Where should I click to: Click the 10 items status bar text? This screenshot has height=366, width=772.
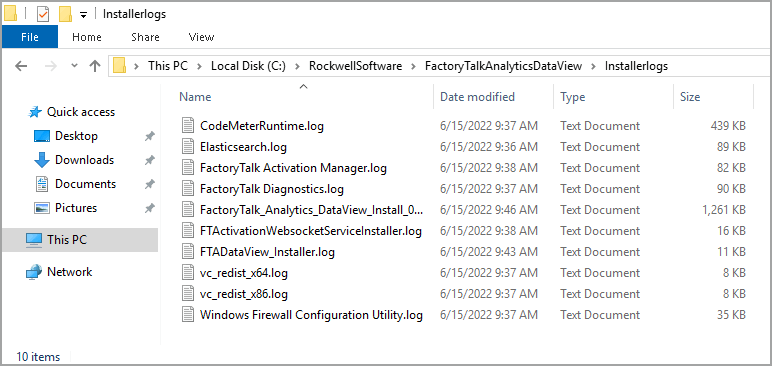(38, 357)
